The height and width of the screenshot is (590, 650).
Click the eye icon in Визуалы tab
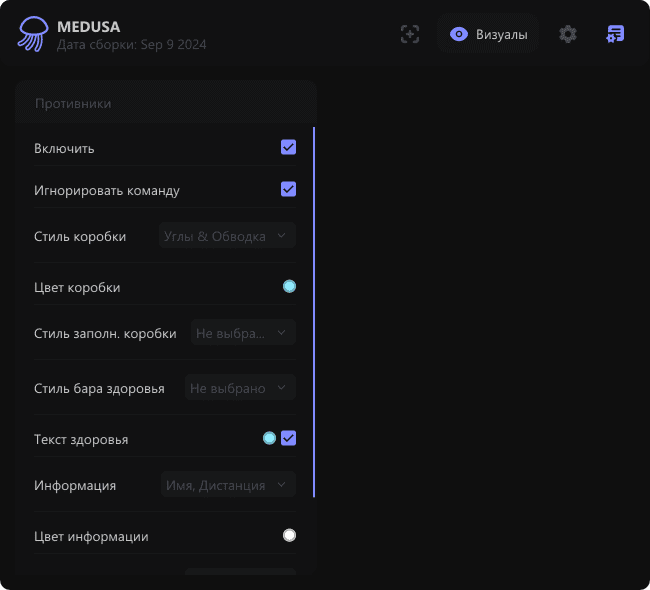point(459,34)
